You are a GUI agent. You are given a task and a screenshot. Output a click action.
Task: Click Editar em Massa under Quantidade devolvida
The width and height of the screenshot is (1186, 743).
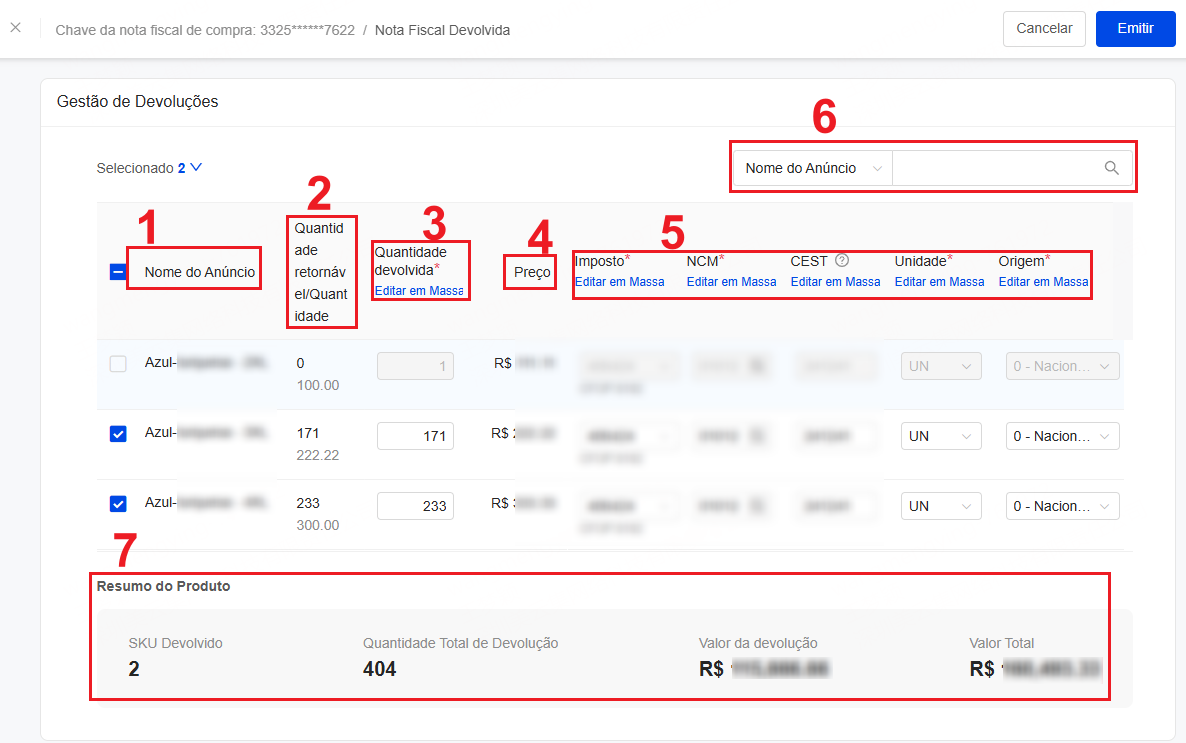click(x=419, y=291)
